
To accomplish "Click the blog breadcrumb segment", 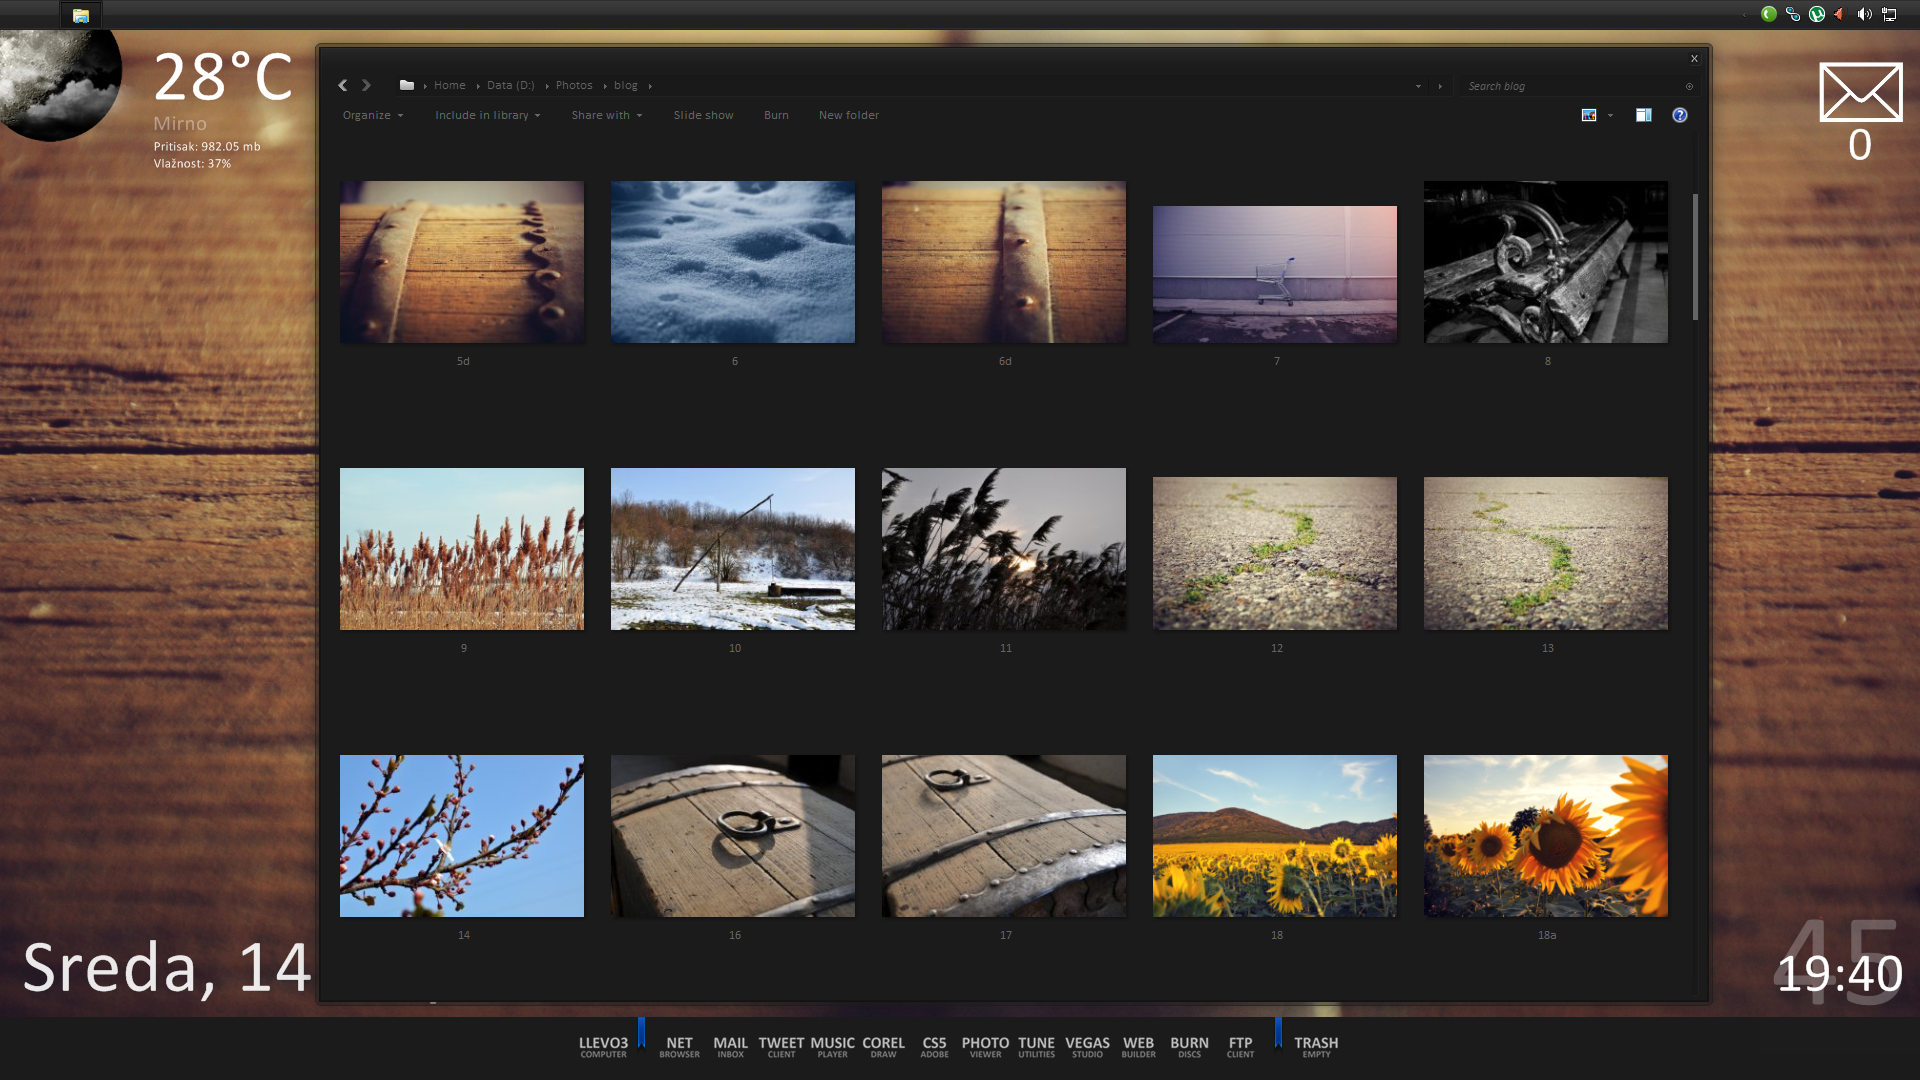I will point(626,85).
